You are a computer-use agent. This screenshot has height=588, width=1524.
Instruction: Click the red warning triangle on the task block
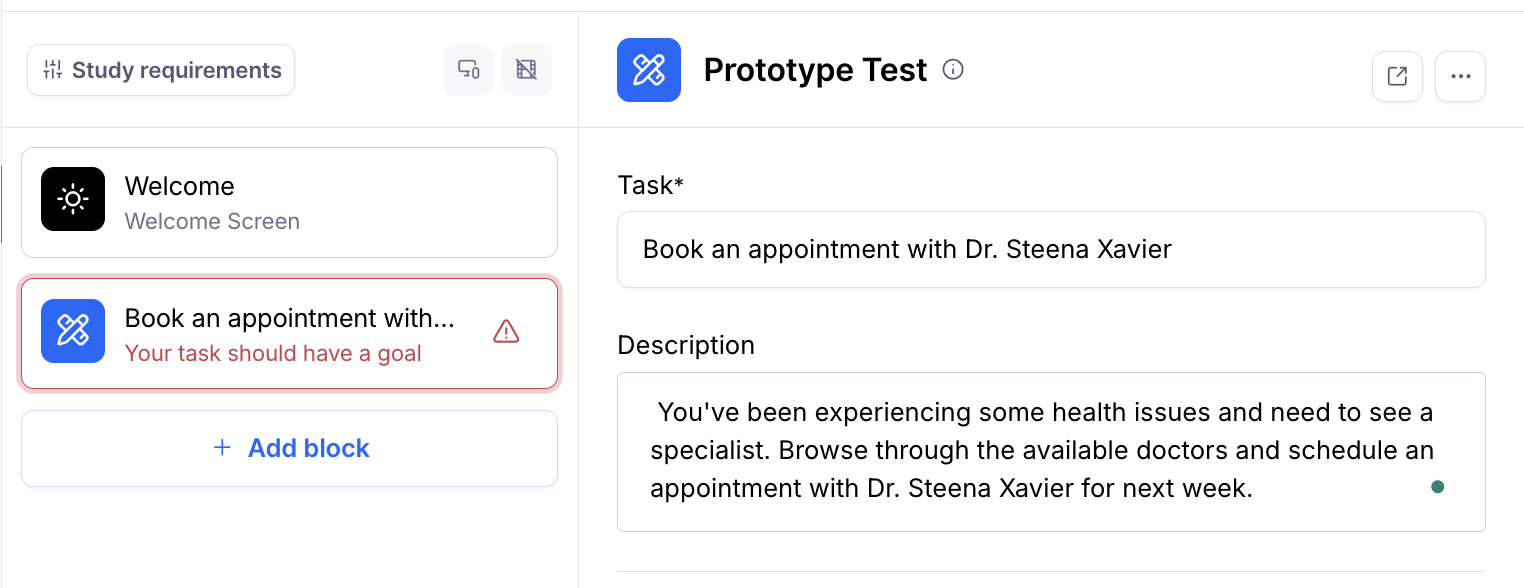click(x=506, y=330)
